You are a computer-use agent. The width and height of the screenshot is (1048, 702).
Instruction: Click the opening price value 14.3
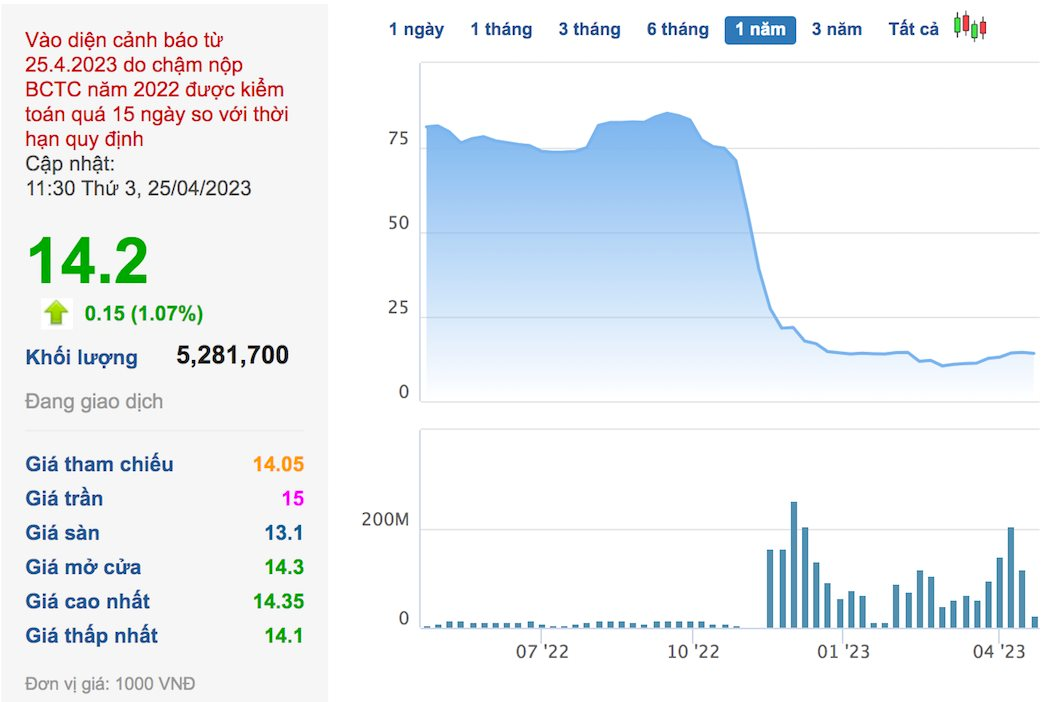tap(284, 567)
